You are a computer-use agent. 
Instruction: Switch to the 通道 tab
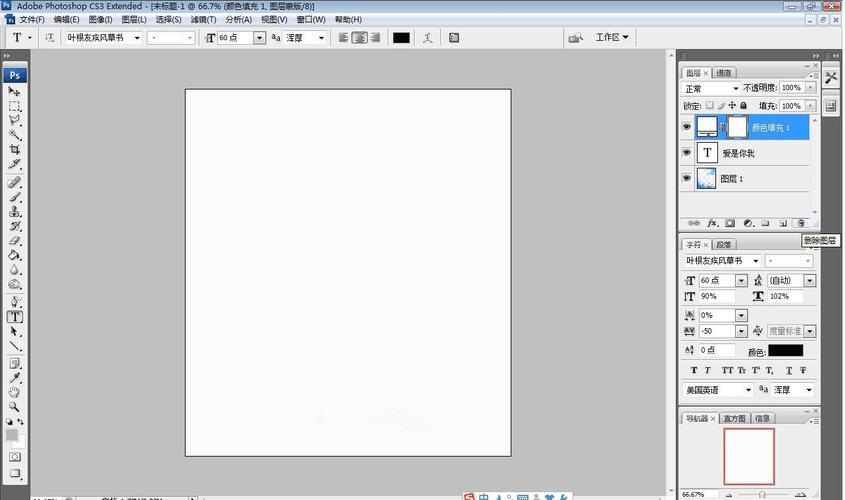tap(725, 73)
